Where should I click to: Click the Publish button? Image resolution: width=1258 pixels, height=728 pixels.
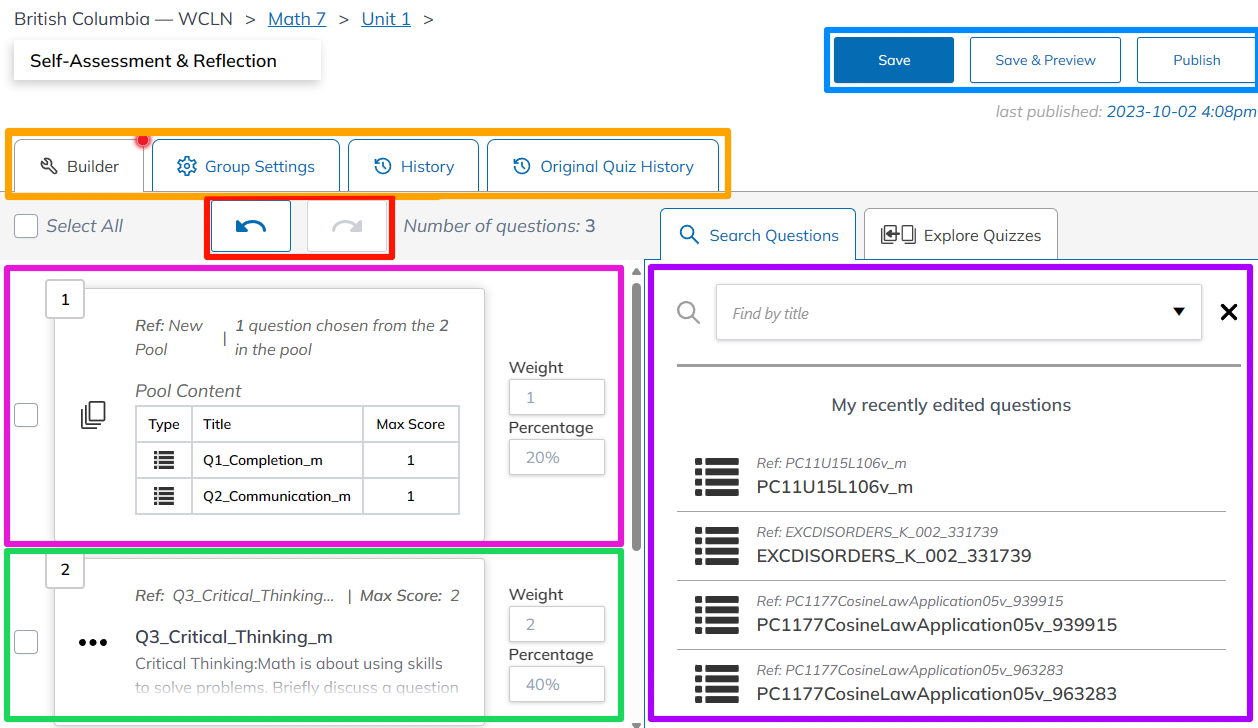click(x=1198, y=59)
